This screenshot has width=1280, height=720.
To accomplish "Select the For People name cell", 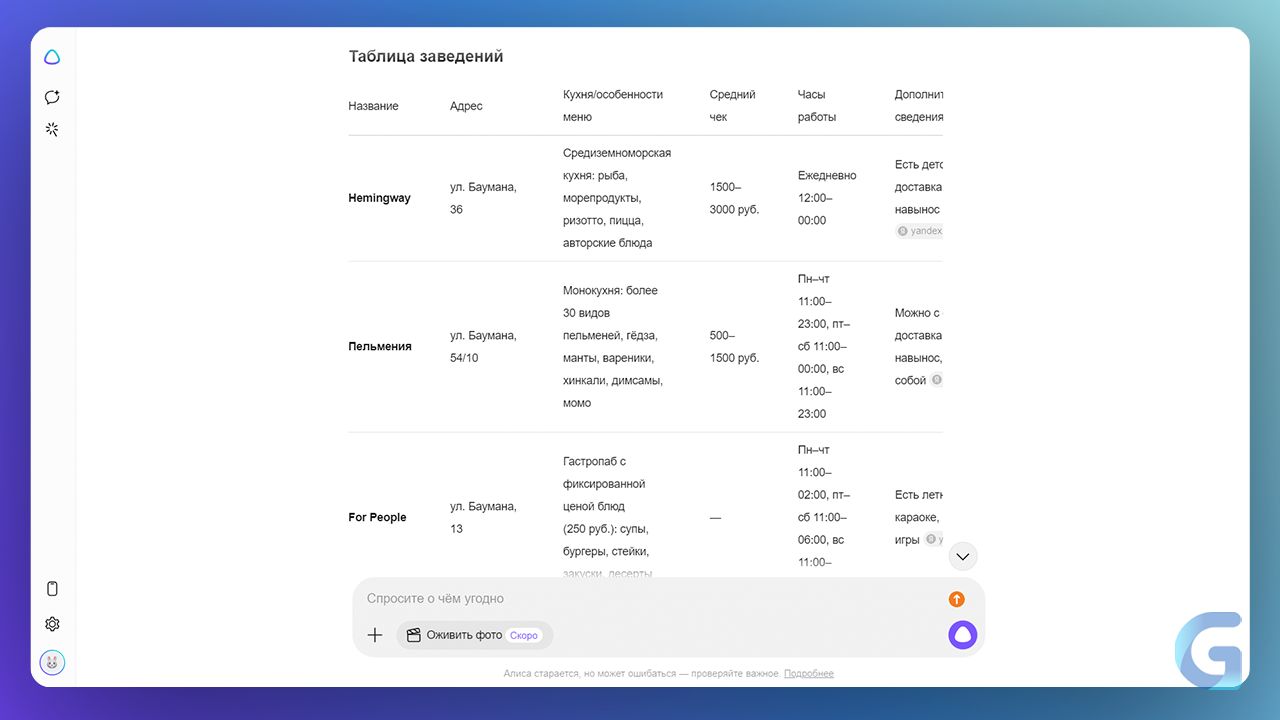I will [377, 517].
